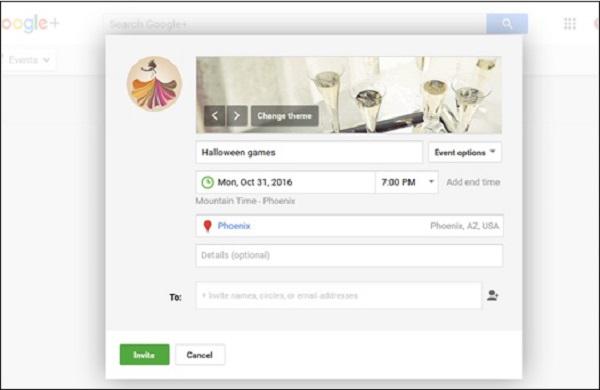This screenshot has height=390, width=600.
Task: Click the next theme arrow
Action: click(237, 116)
